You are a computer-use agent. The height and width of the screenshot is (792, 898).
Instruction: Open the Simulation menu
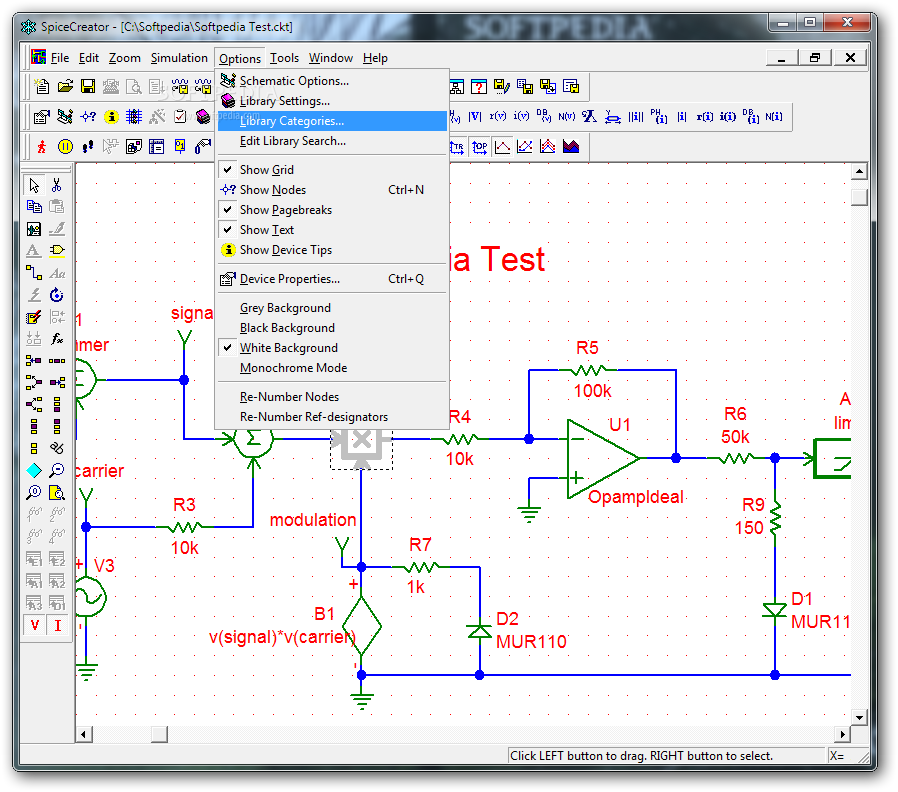pos(179,58)
